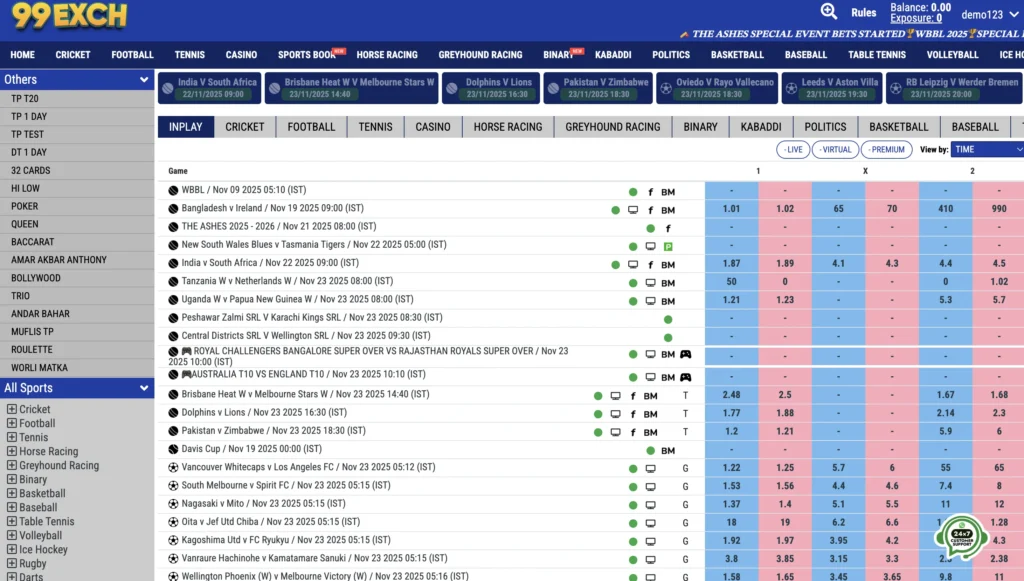Image resolution: width=1024 pixels, height=581 pixels.
Task: Open the Rules link in the header
Action: coord(863,13)
